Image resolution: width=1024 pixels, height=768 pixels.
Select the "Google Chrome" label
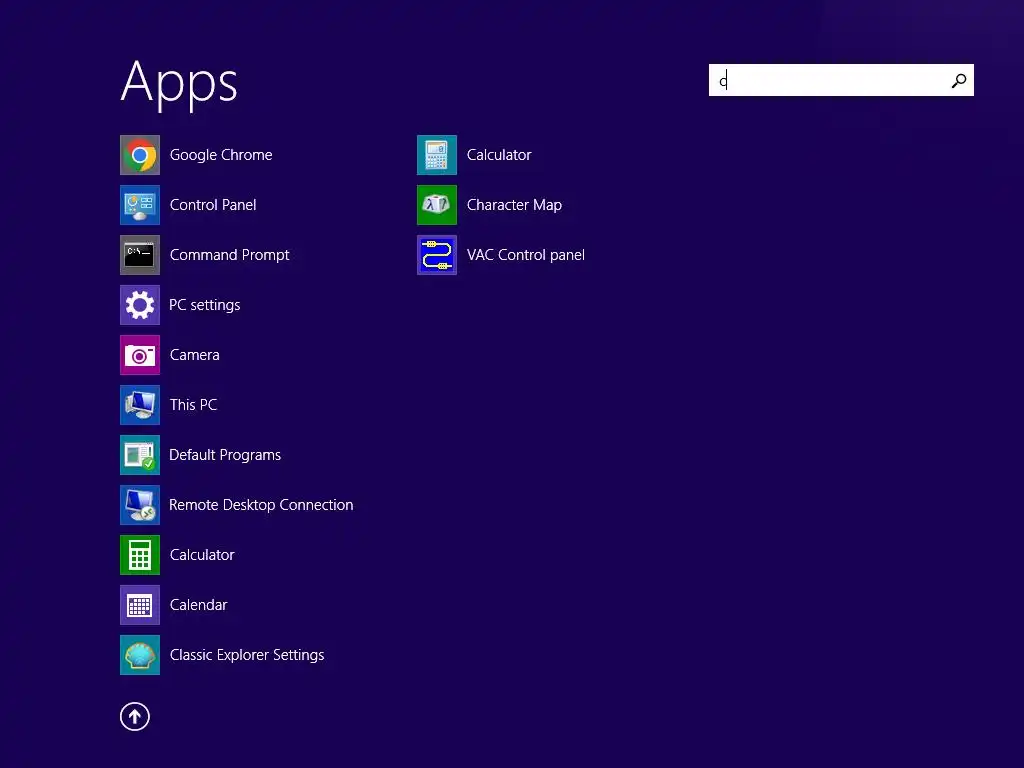tap(221, 155)
